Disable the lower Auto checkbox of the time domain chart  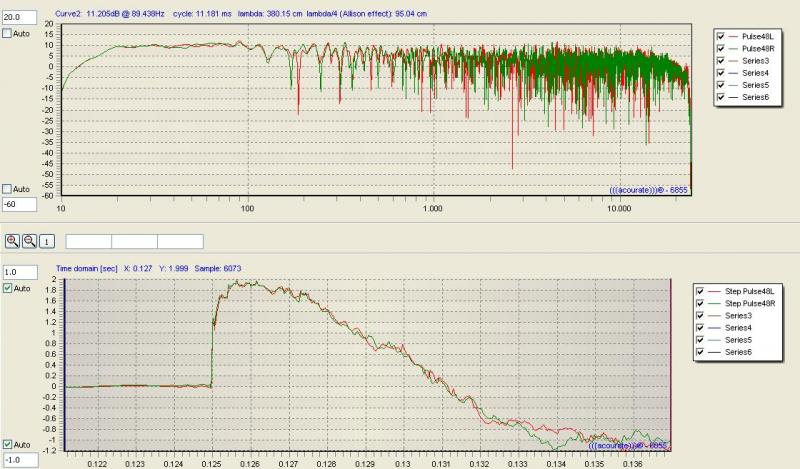8,445
